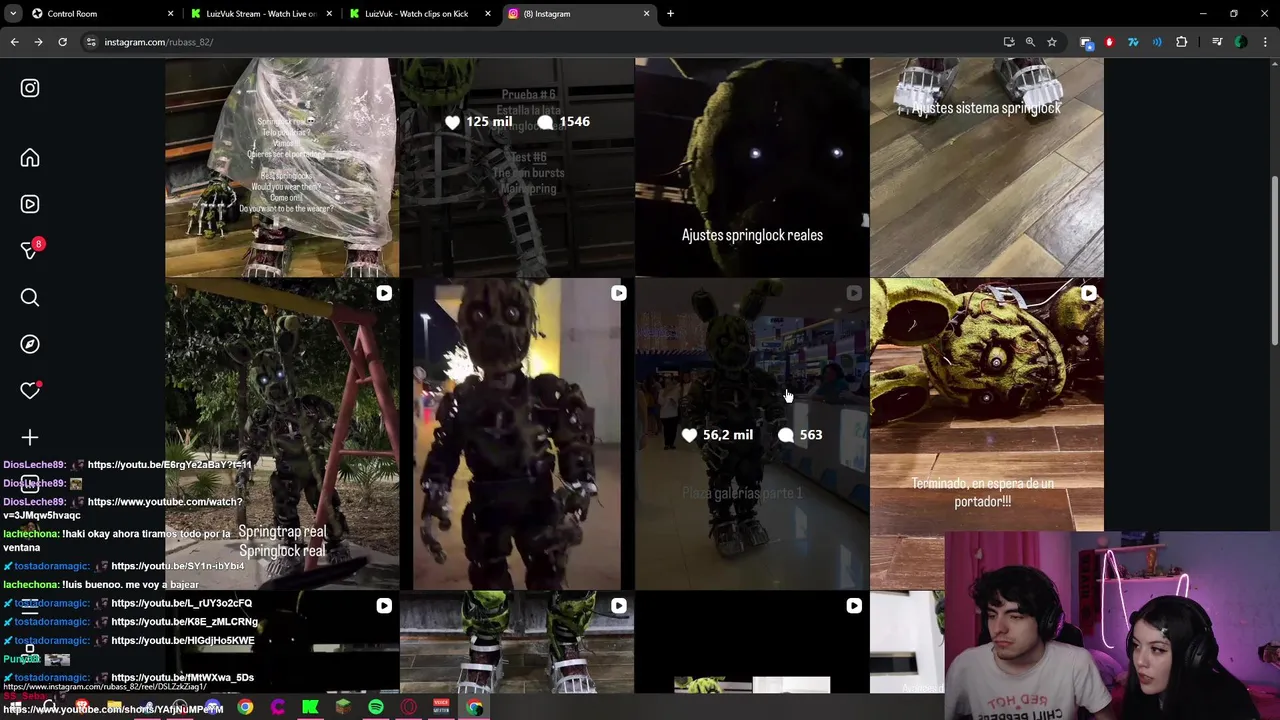Click red hand ad-blocker extension icon
This screenshot has width=1280, height=720.
point(1109,42)
